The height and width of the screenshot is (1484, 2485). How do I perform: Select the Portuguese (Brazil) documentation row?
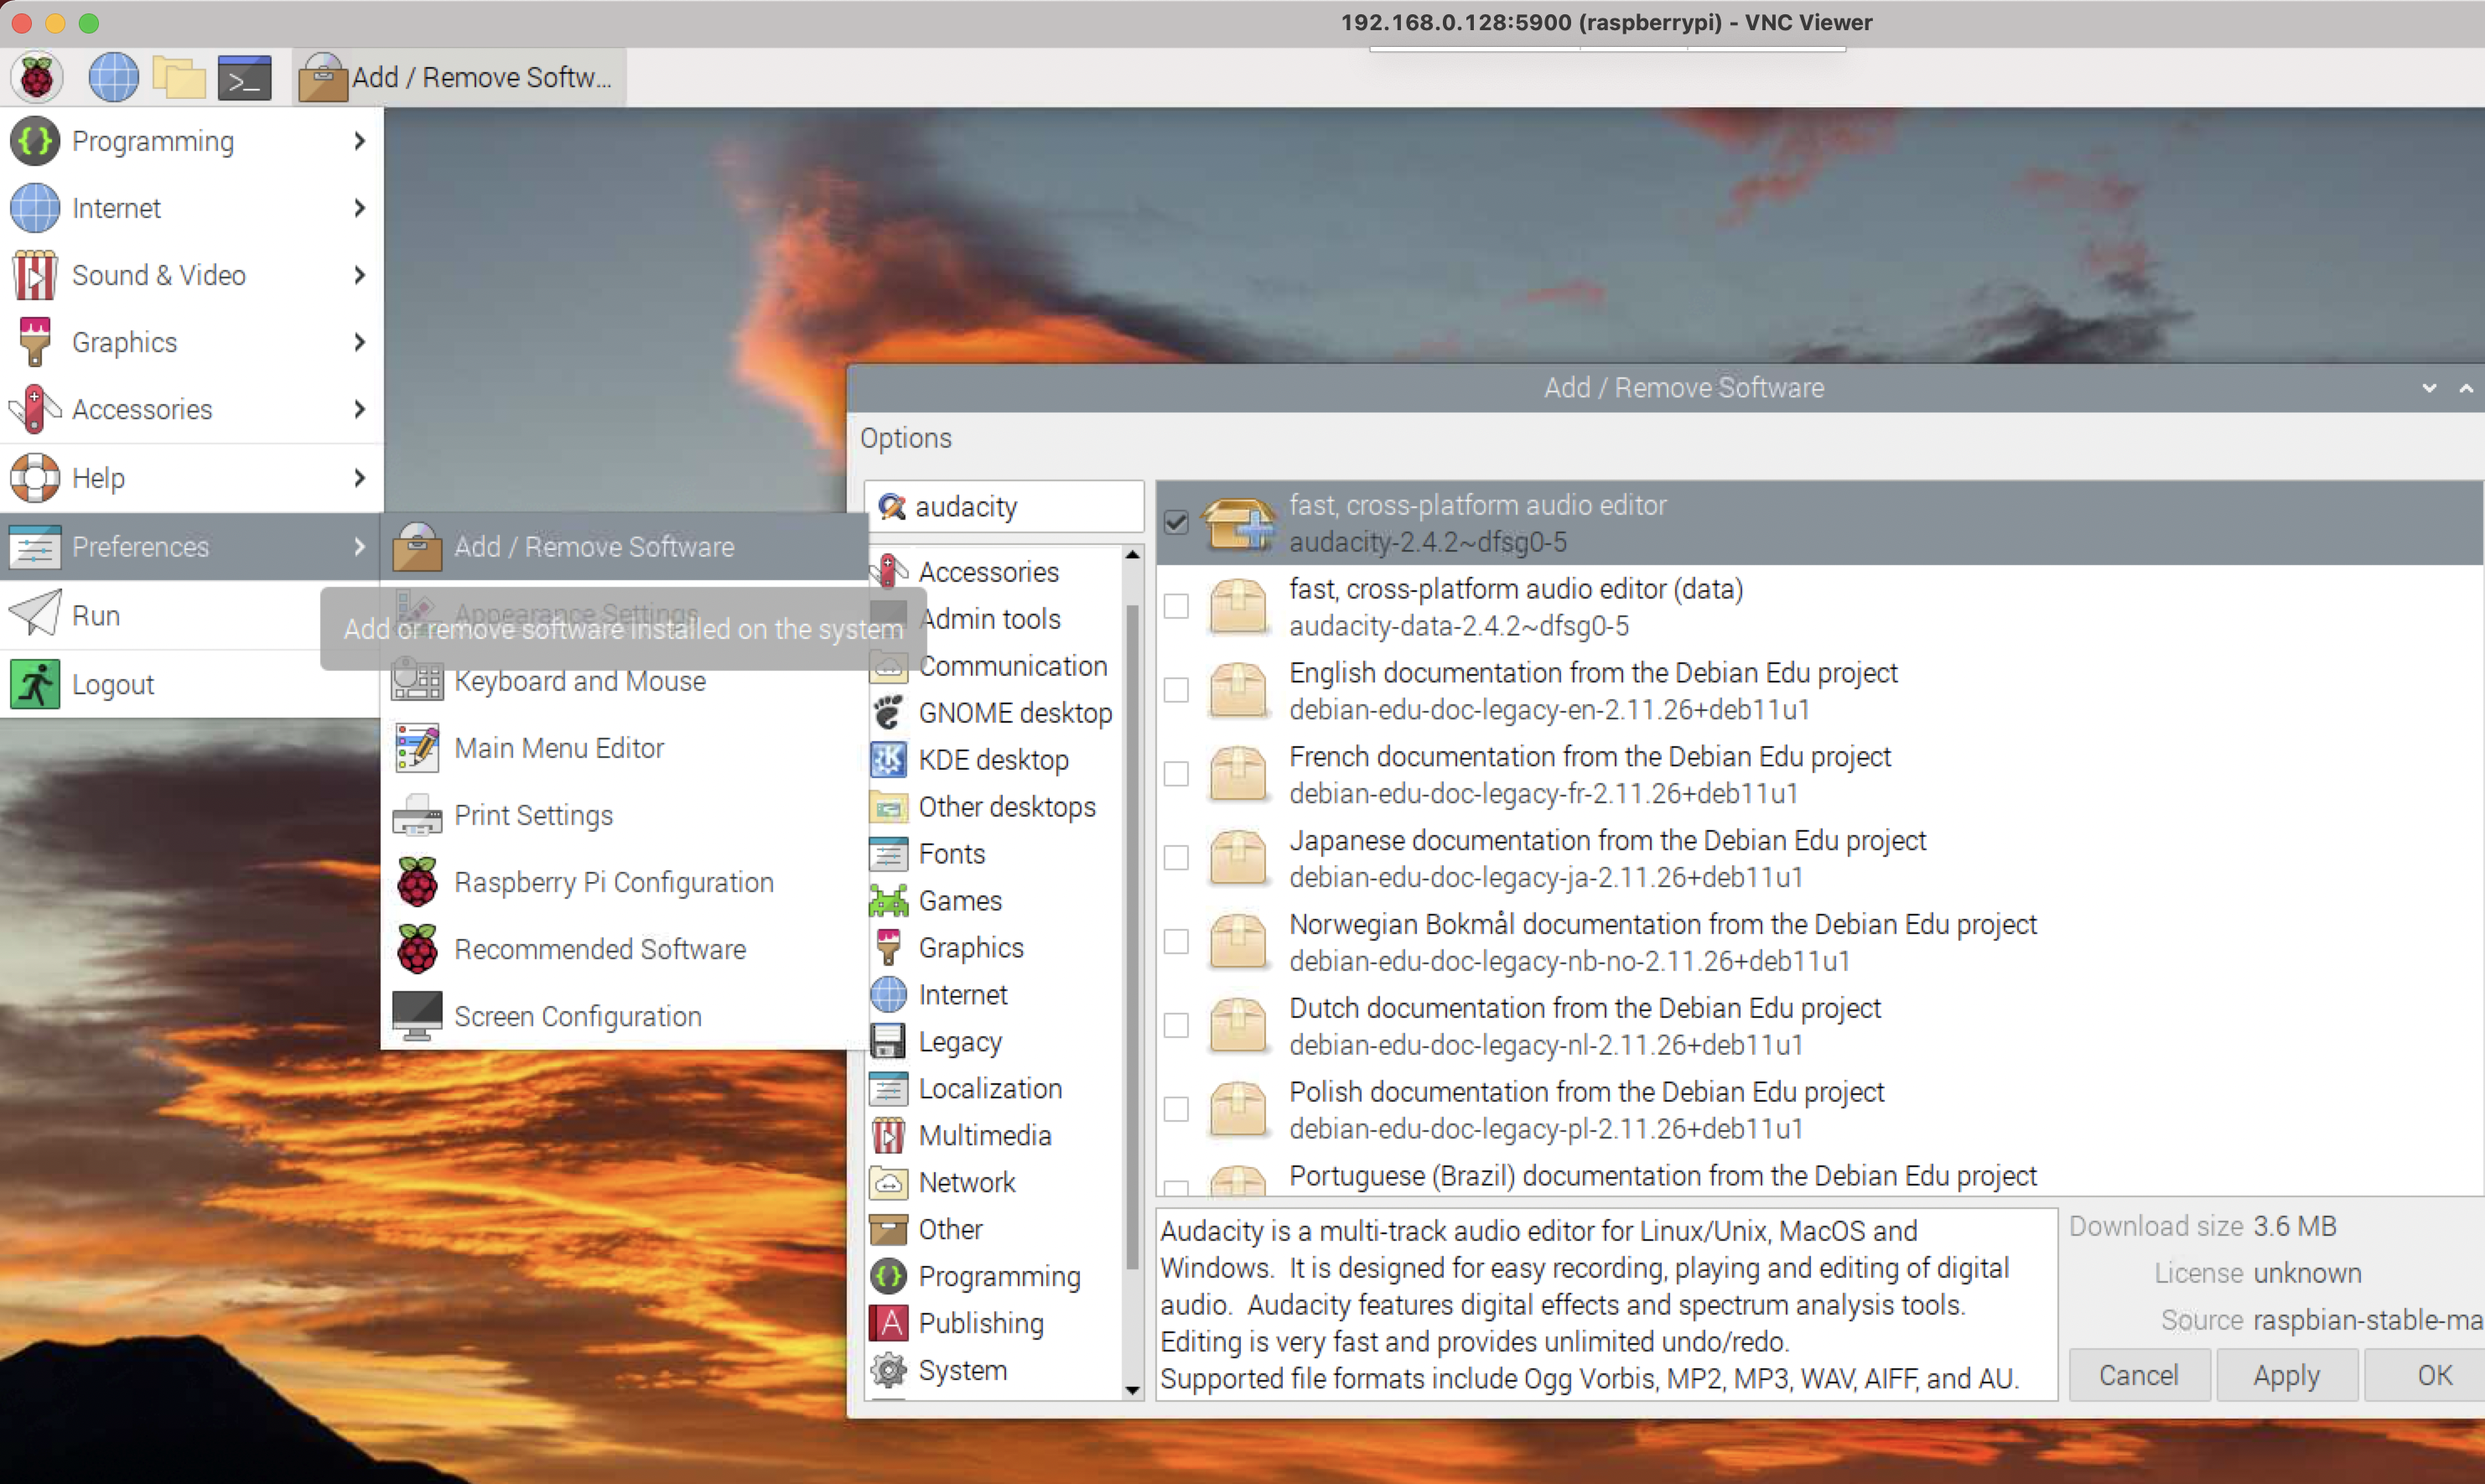(1818, 1178)
